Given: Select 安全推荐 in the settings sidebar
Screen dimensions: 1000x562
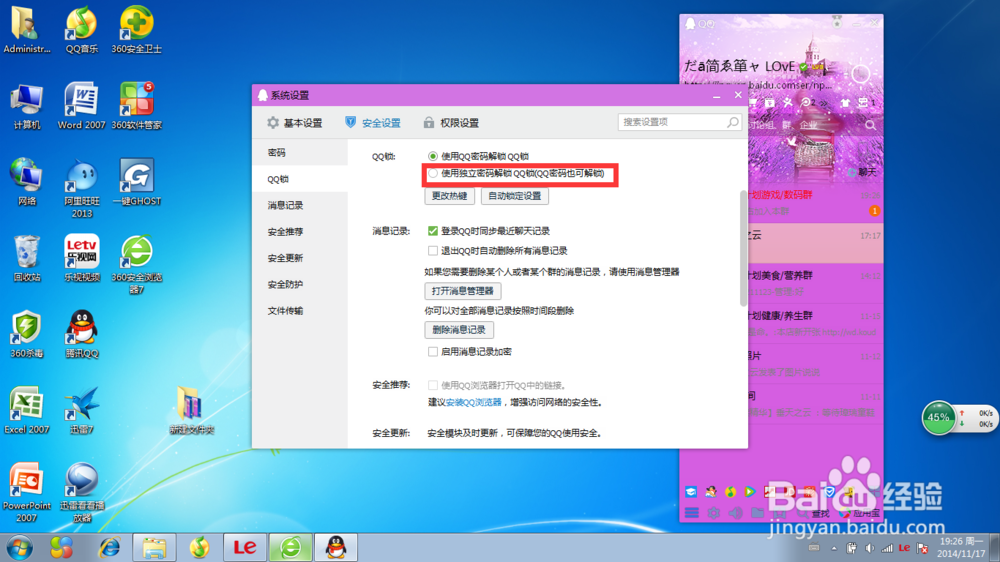Looking at the screenshot, I should tap(300, 232).
